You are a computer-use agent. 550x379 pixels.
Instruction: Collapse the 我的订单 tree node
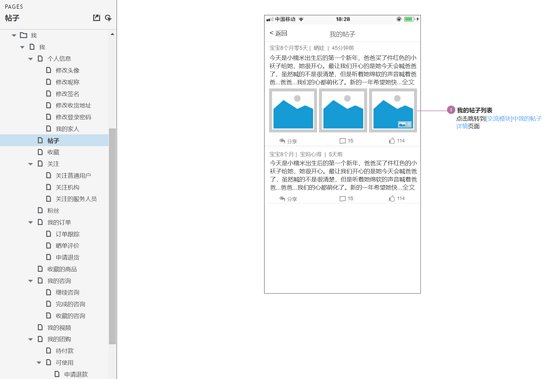(x=31, y=222)
